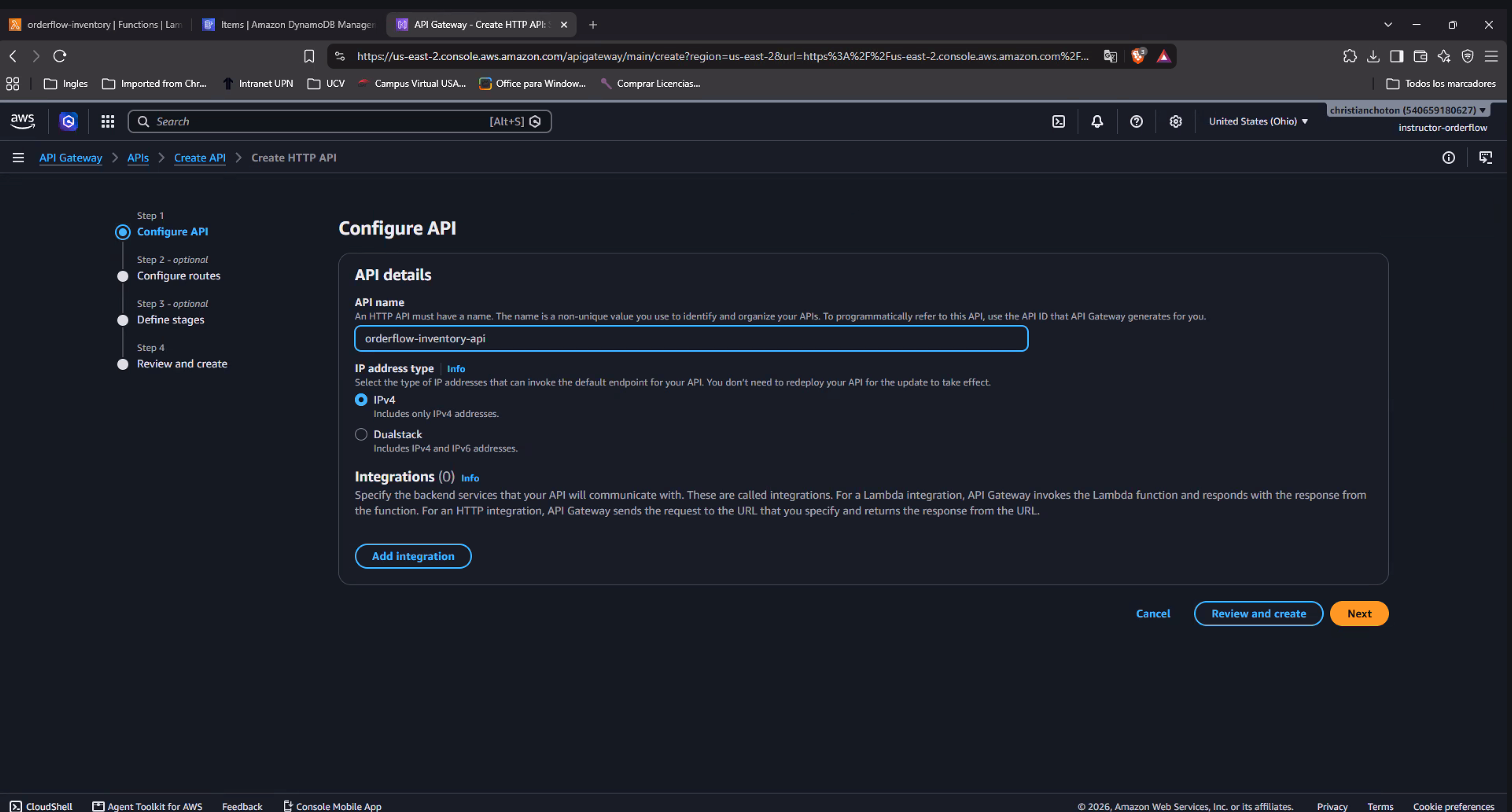Open Info link next to Integrations
The height and width of the screenshot is (812, 1512).
click(x=470, y=478)
